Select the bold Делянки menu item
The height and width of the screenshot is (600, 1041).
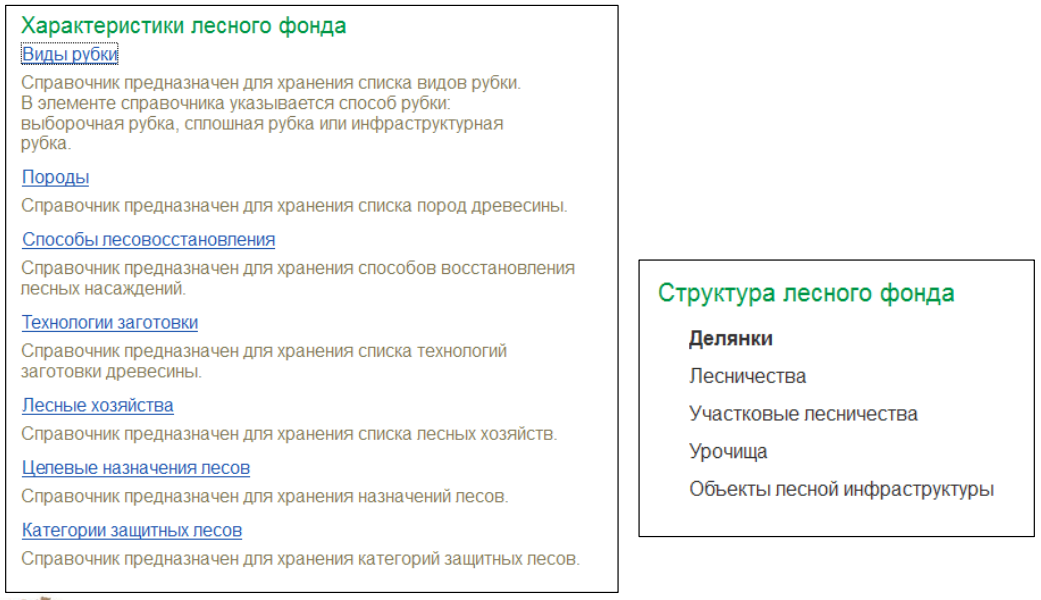[x=730, y=339]
